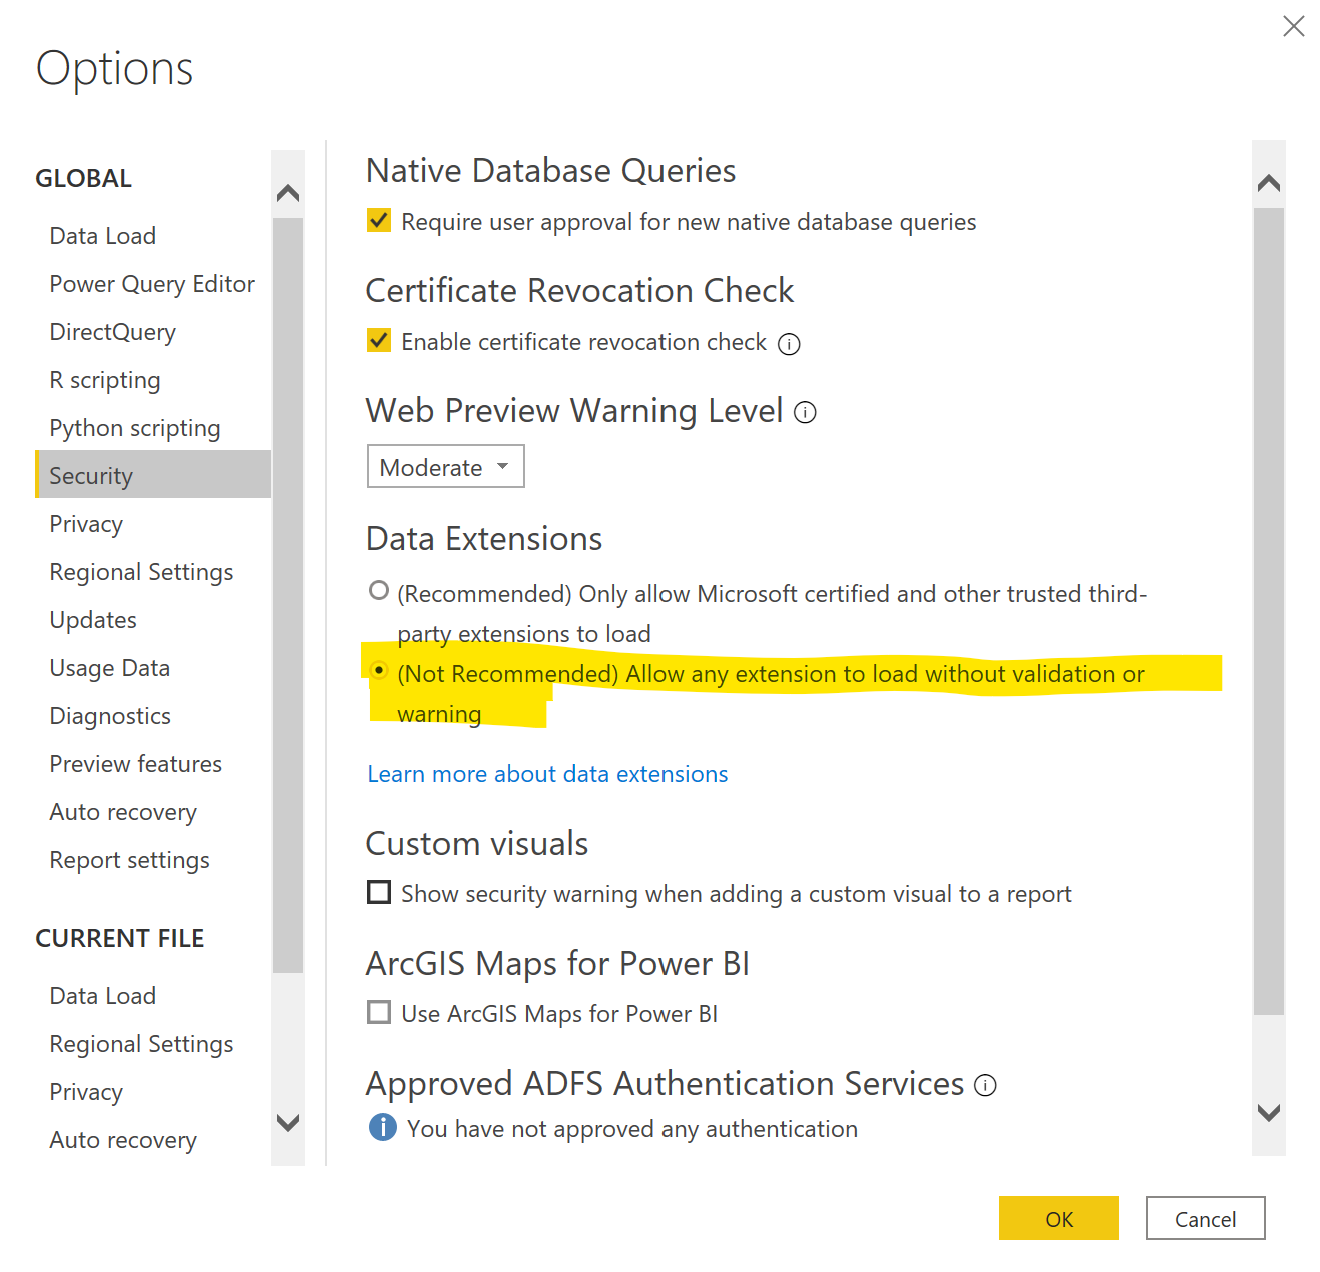Click the blue info icon beside the authentication message
This screenshot has height=1272, width=1320.
(x=381, y=1127)
